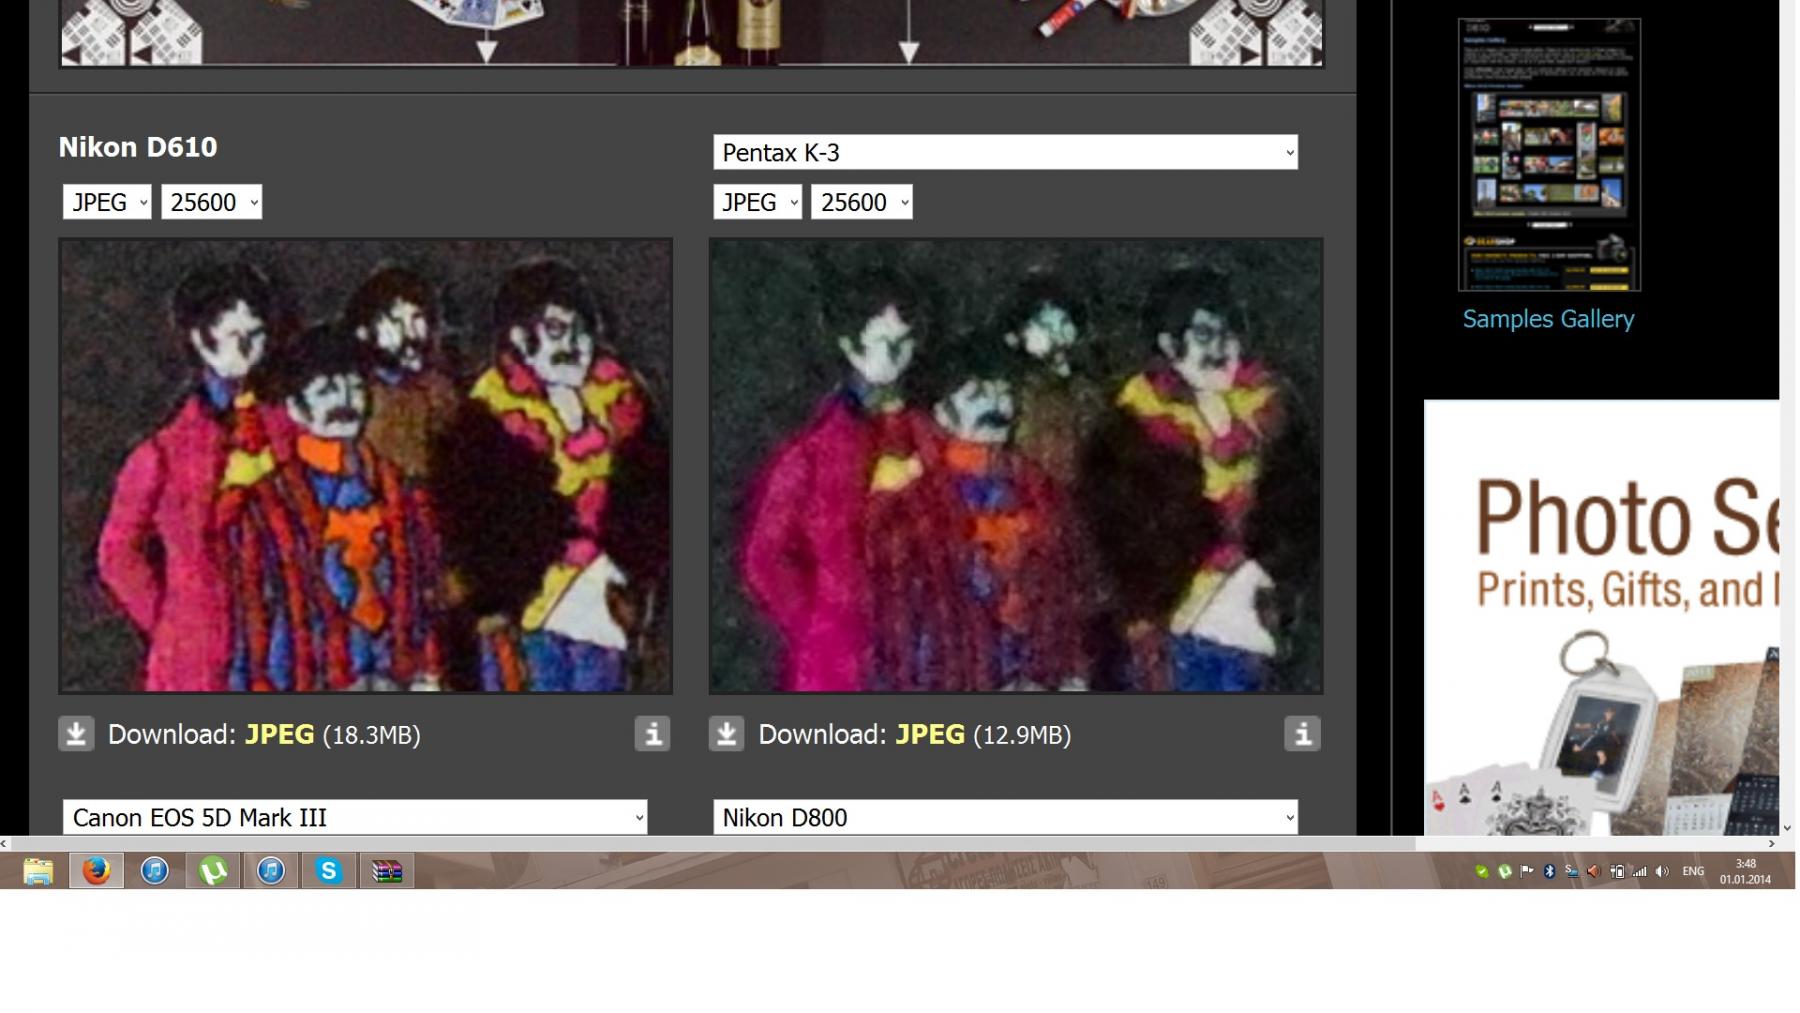
Task: Click the ENG language indicator
Action: [1693, 871]
